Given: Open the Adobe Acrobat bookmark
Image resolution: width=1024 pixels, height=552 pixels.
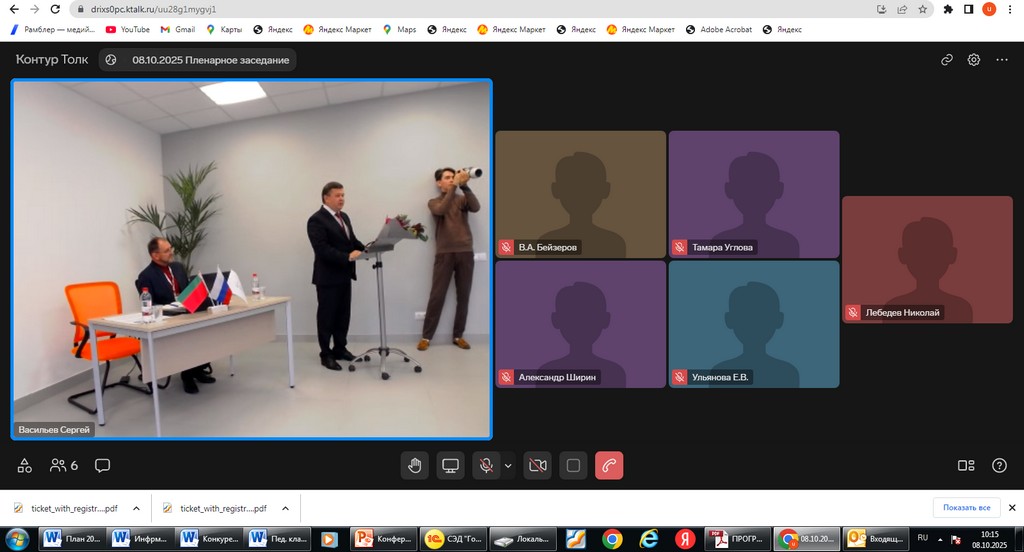Looking at the screenshot, I should click(x=718, y=30).
